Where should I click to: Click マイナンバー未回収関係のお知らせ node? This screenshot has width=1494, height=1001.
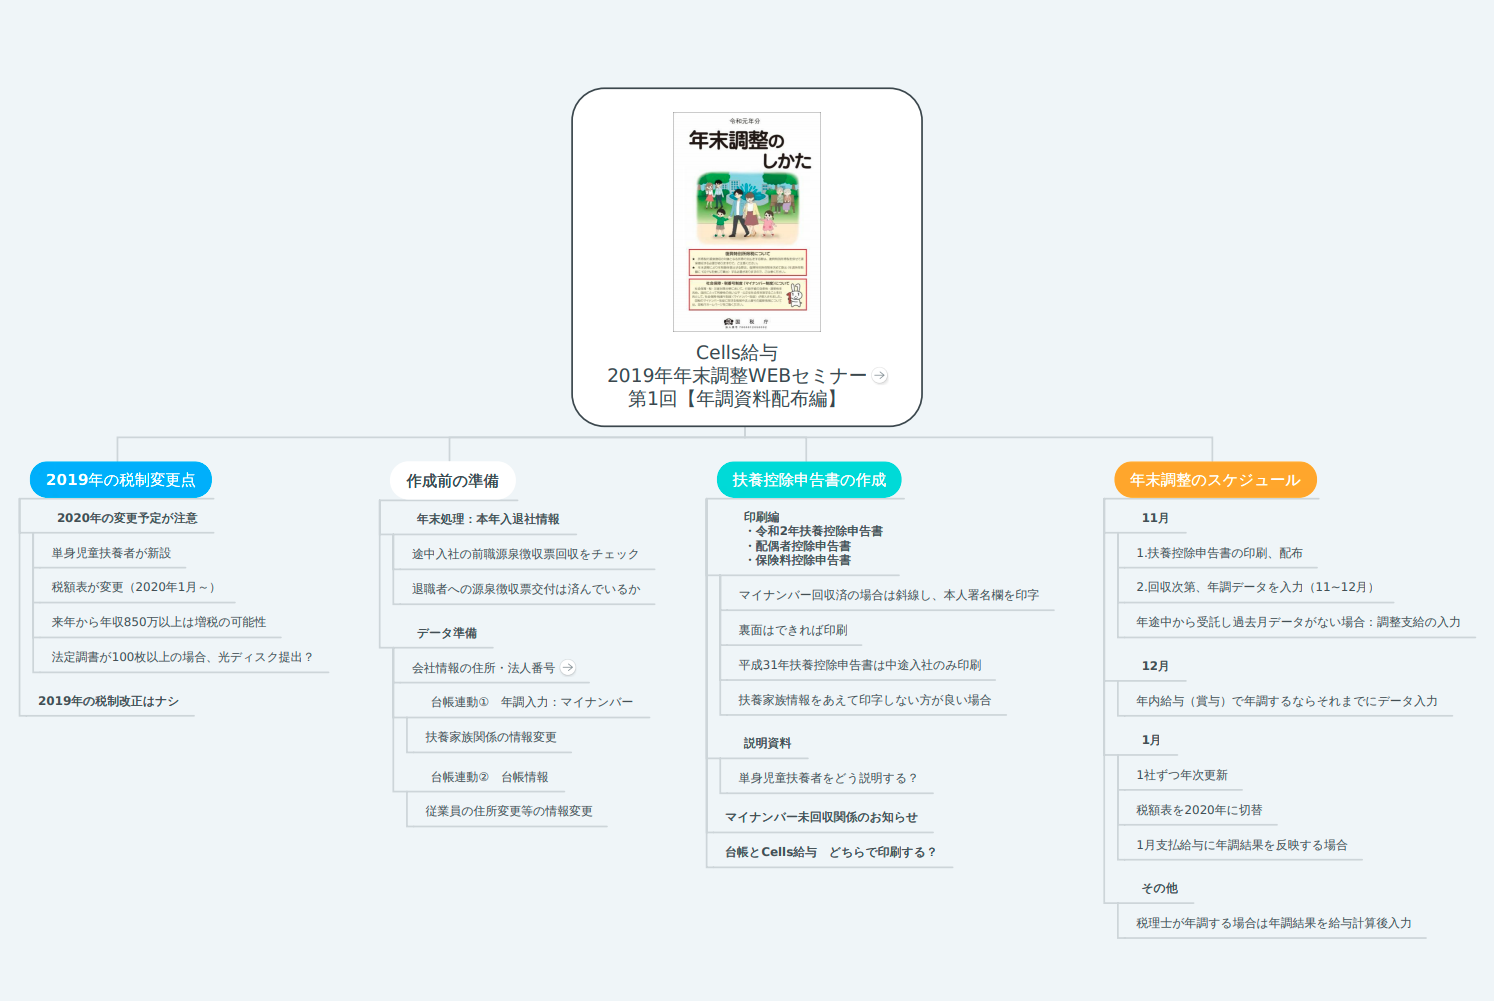[x=821, y=817]
